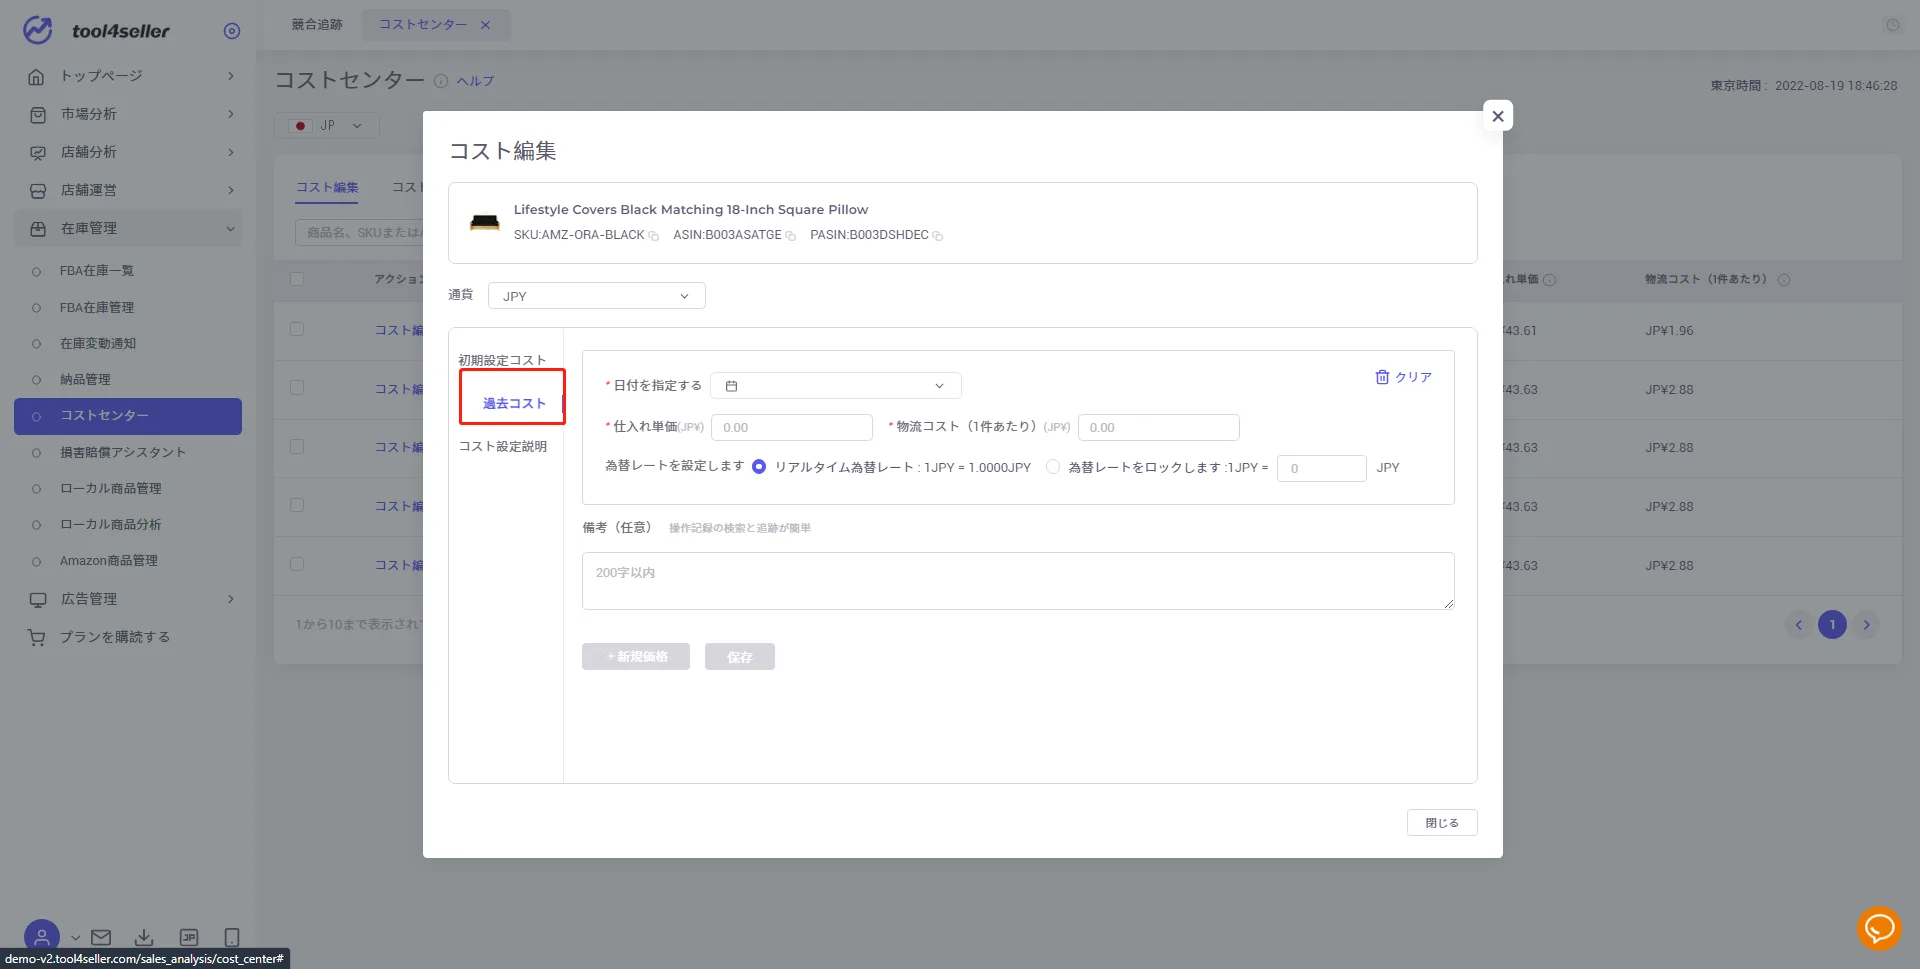Switch to 過去コスト tab
The width and height of the screenshot is (1920, 969).
tap(514, 403)
